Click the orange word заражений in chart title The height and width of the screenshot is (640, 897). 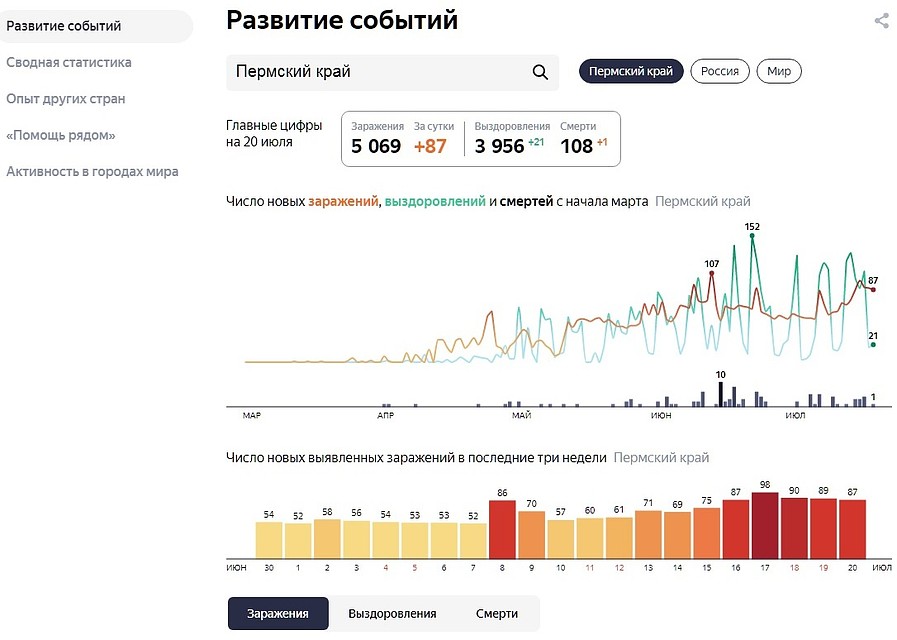tap(343, 201)
